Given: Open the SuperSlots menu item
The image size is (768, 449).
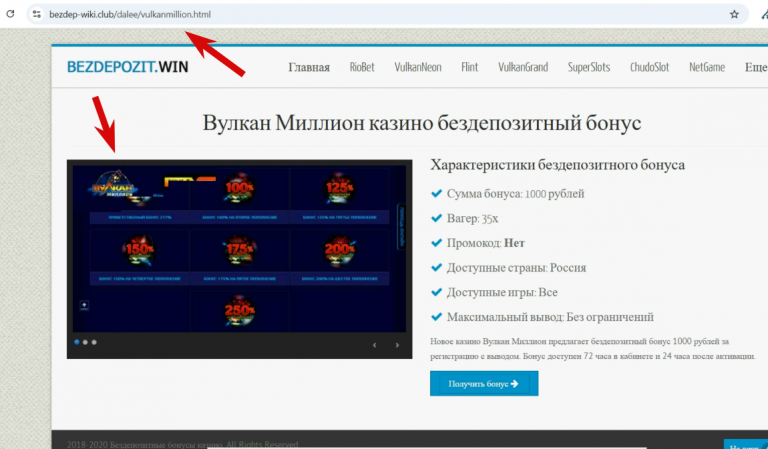Looking at the screenshot, I should (589, 67).
